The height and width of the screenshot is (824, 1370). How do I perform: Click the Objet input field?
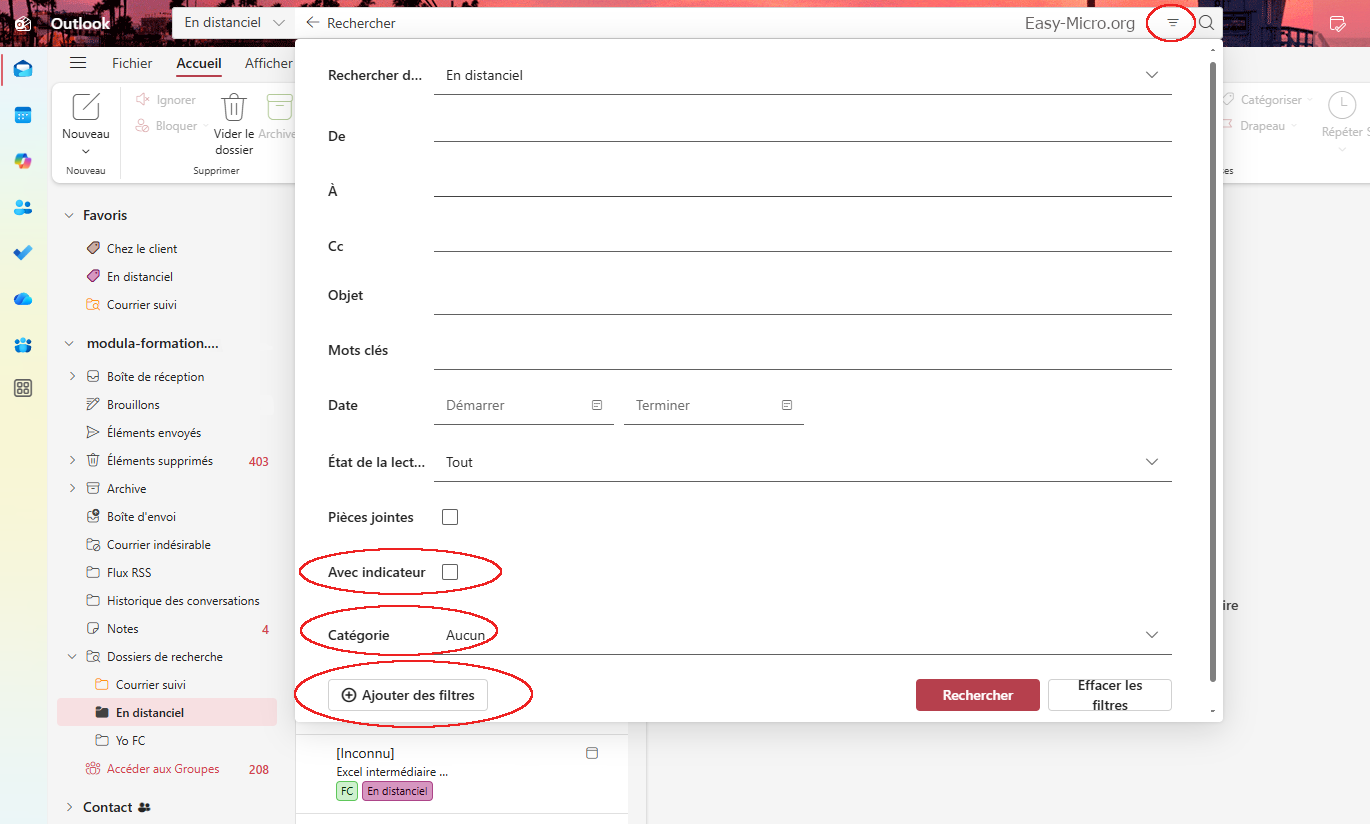pos(802,296)
